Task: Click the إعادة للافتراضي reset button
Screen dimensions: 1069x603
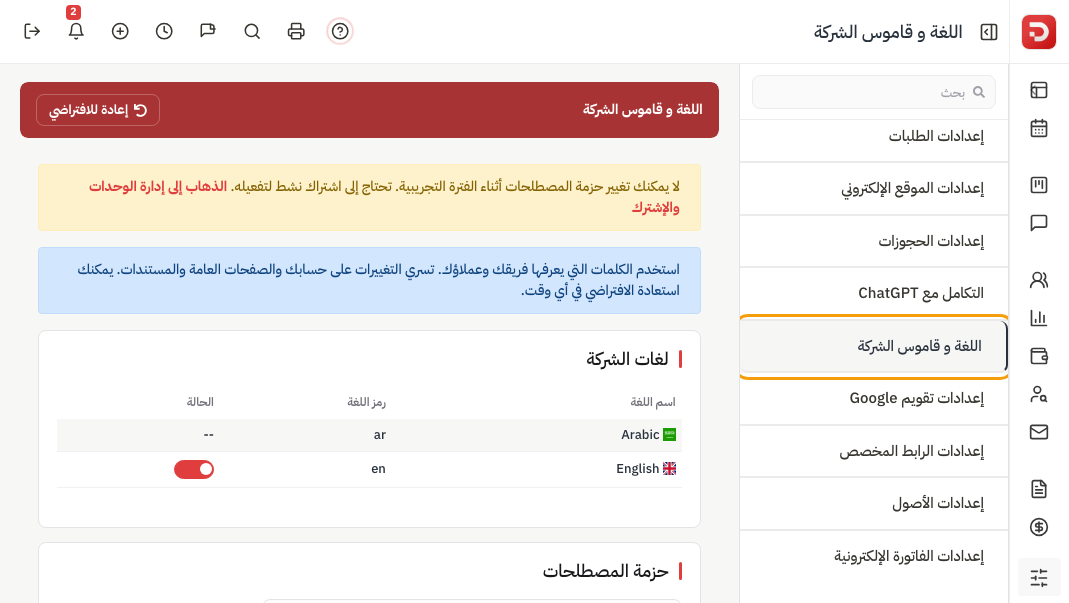Action: point(98,110)
